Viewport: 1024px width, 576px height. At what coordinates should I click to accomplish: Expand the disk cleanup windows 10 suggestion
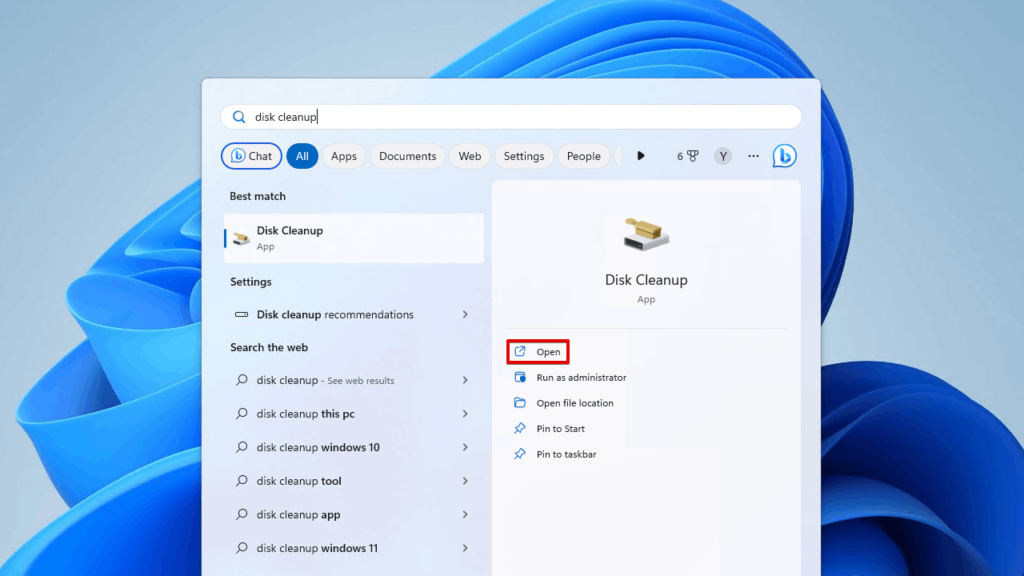pos(329,447)
